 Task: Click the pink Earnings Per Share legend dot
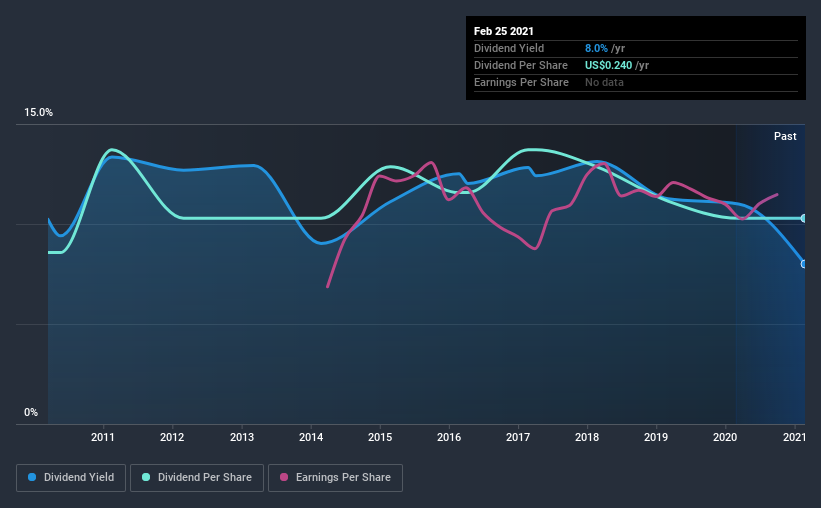tap(284, 477)
